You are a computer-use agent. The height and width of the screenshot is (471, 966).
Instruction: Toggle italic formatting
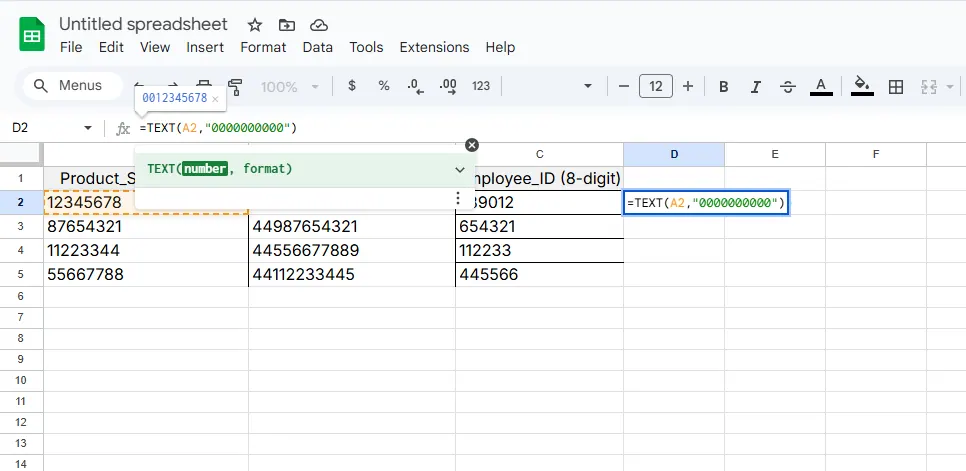[x=756, y=86]
